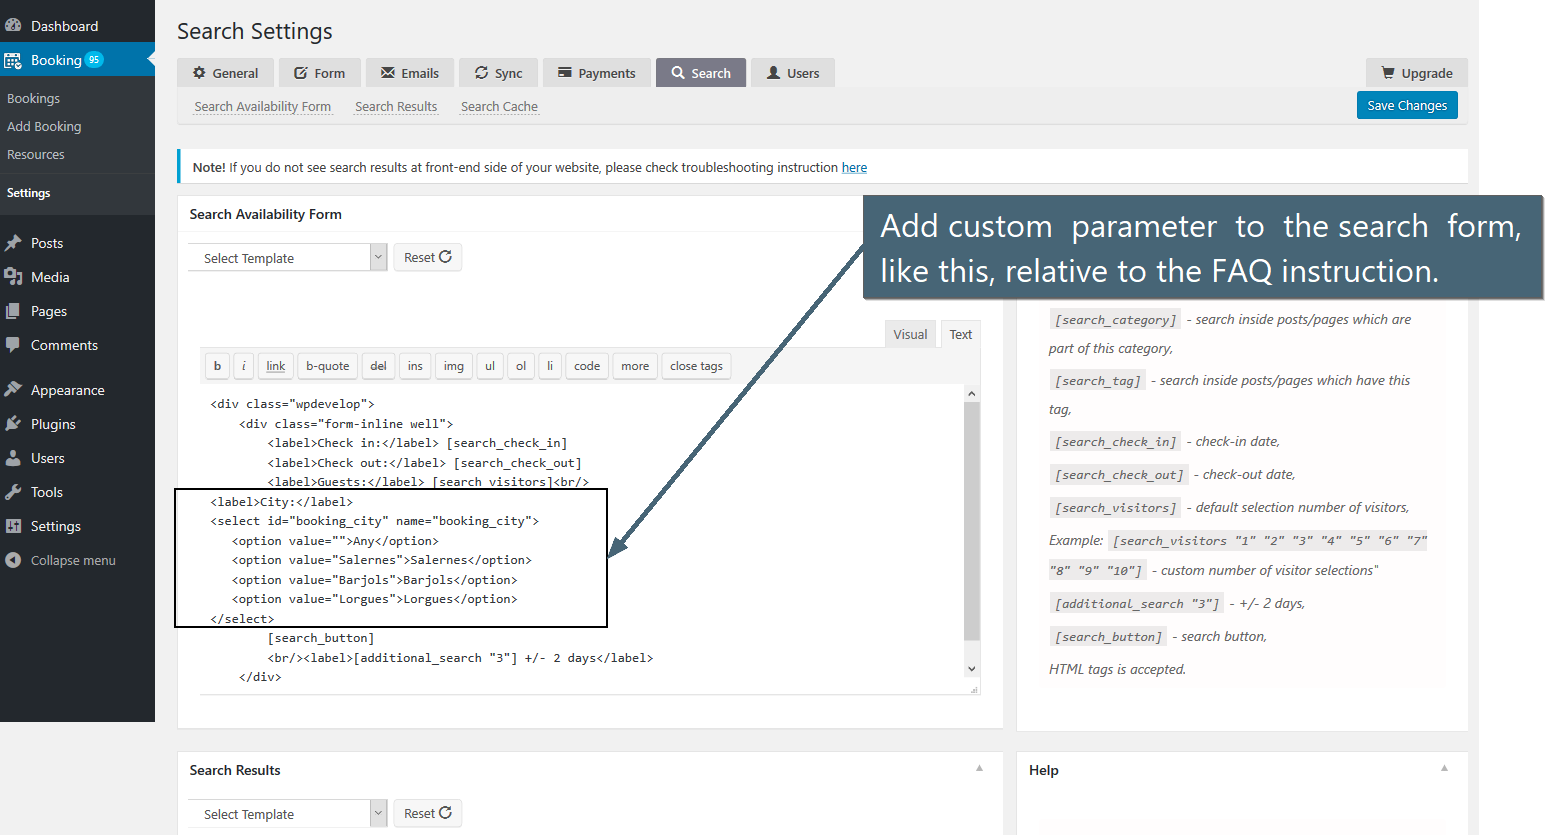Reset the Search Results template
The width and height of the screenshot is (1552, 835).
[x=428, y=813]
